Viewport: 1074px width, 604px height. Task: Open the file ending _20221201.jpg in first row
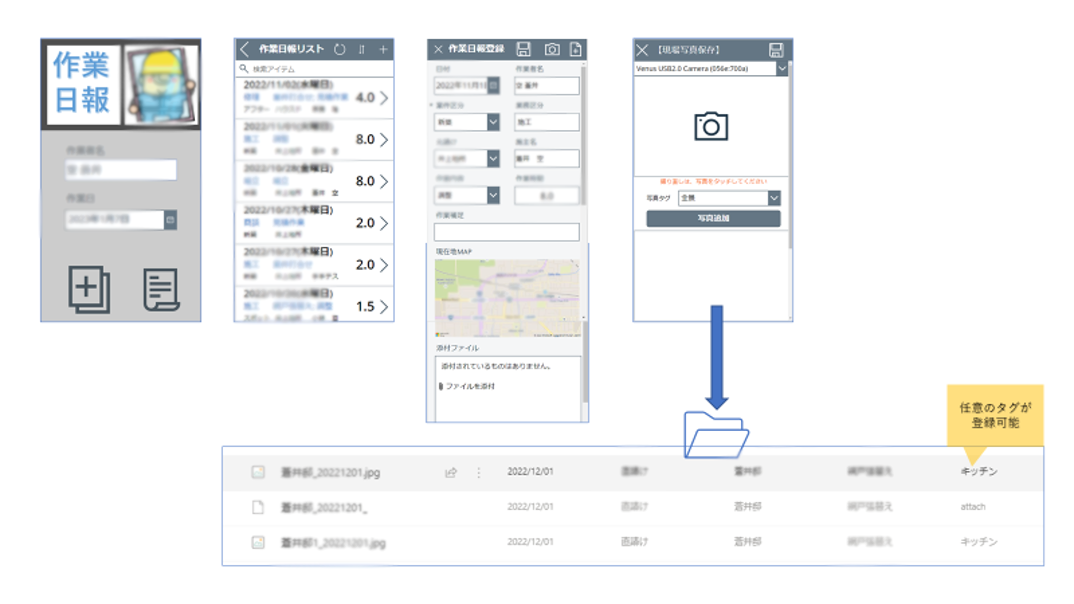tap(330, 473)
